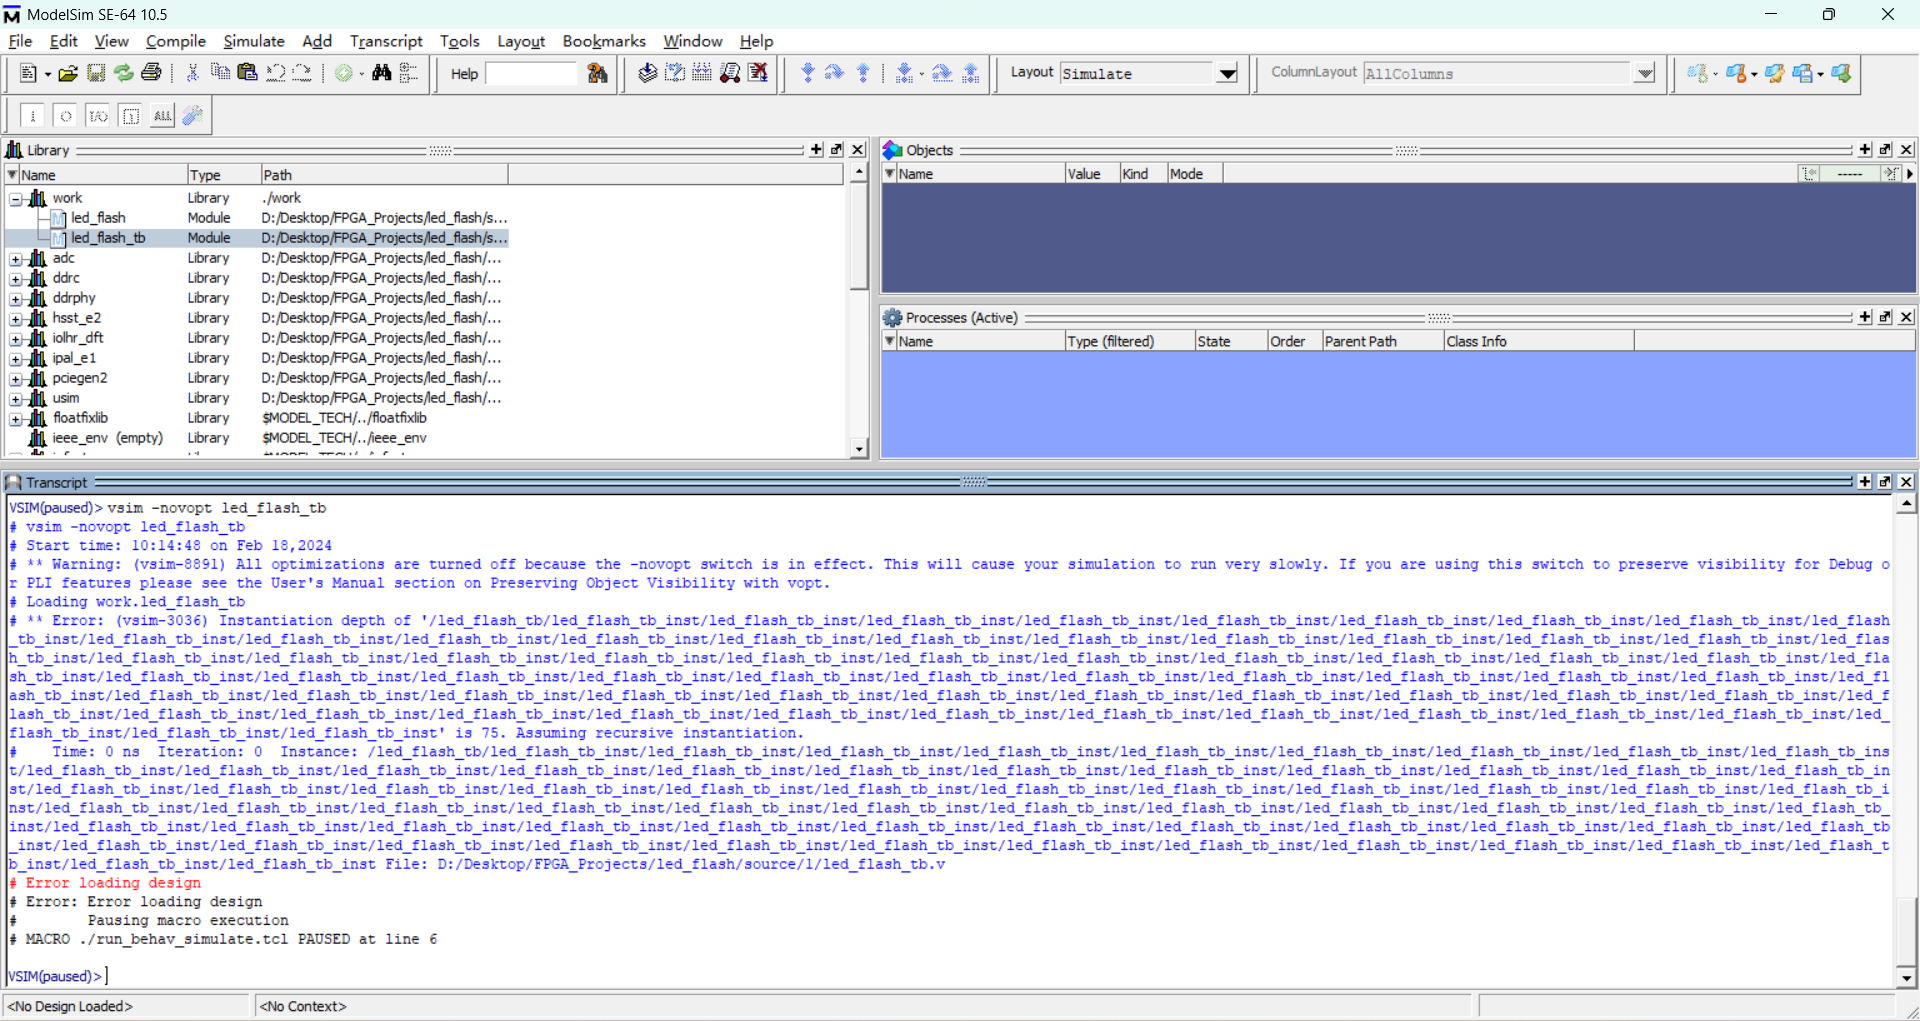Click inside the Help search input field
This screenshot has width=1920, height=1021.
(x=531, y=74)
